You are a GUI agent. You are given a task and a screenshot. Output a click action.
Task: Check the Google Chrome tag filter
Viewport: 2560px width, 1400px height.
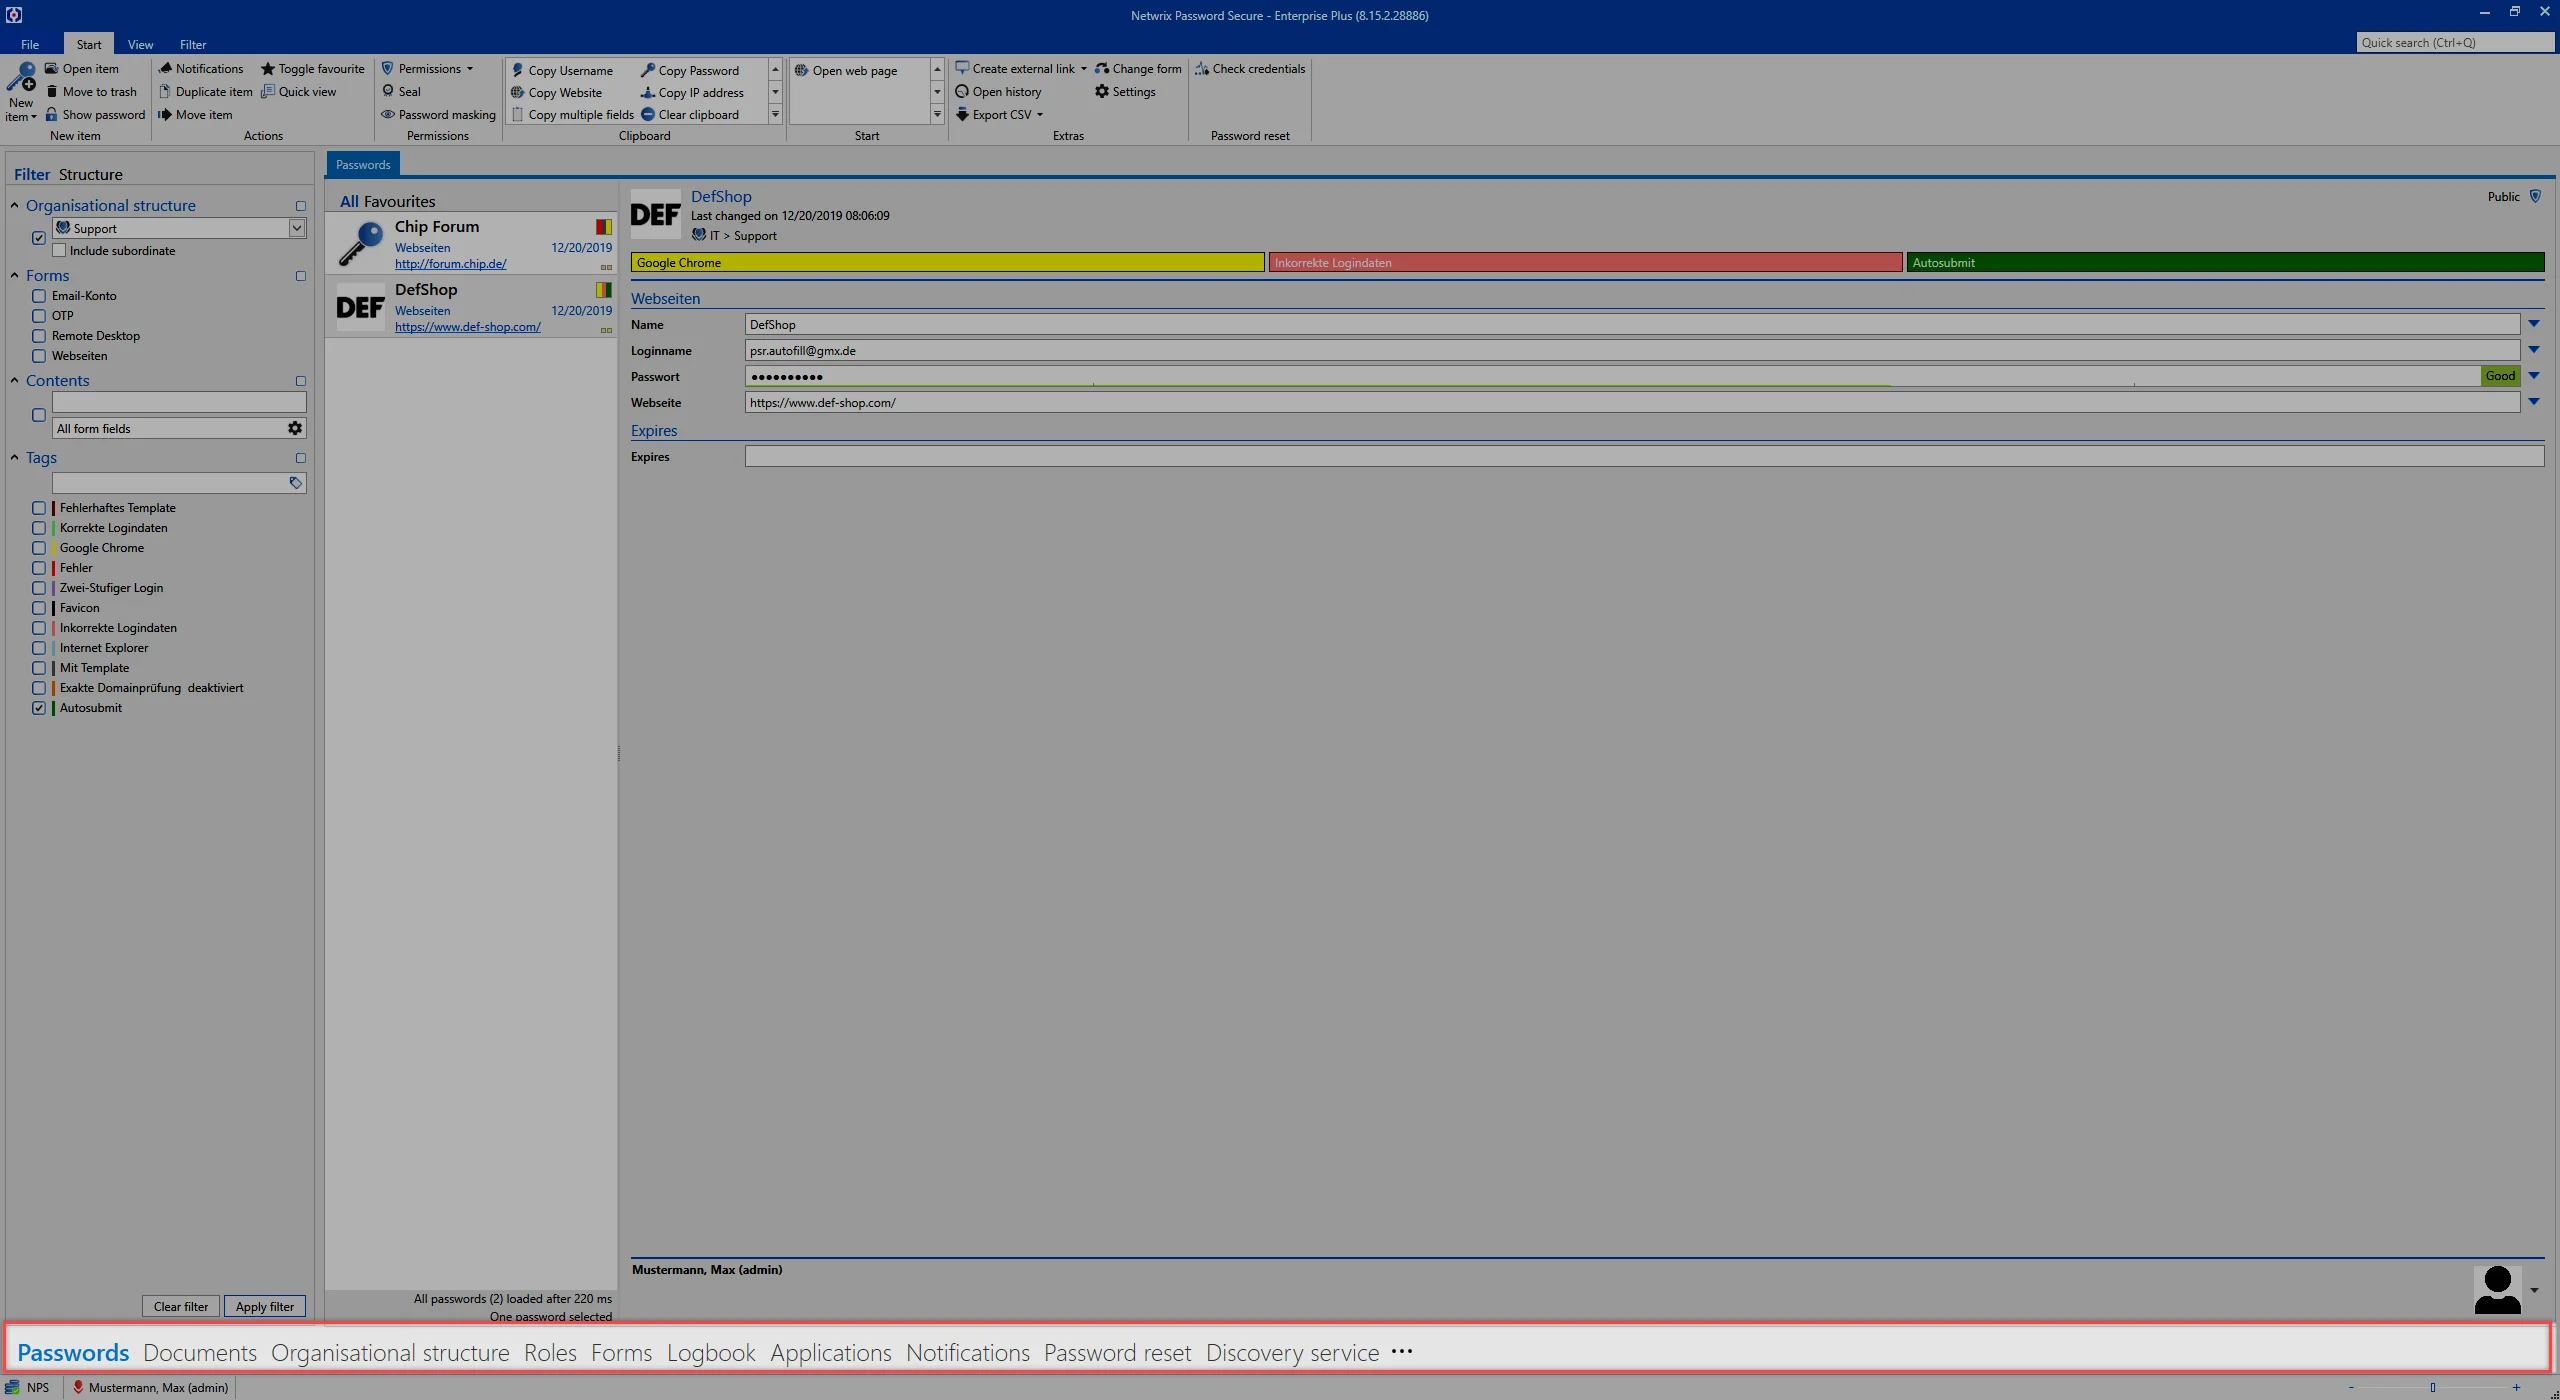pyautogui.click(x=39, y=548)
